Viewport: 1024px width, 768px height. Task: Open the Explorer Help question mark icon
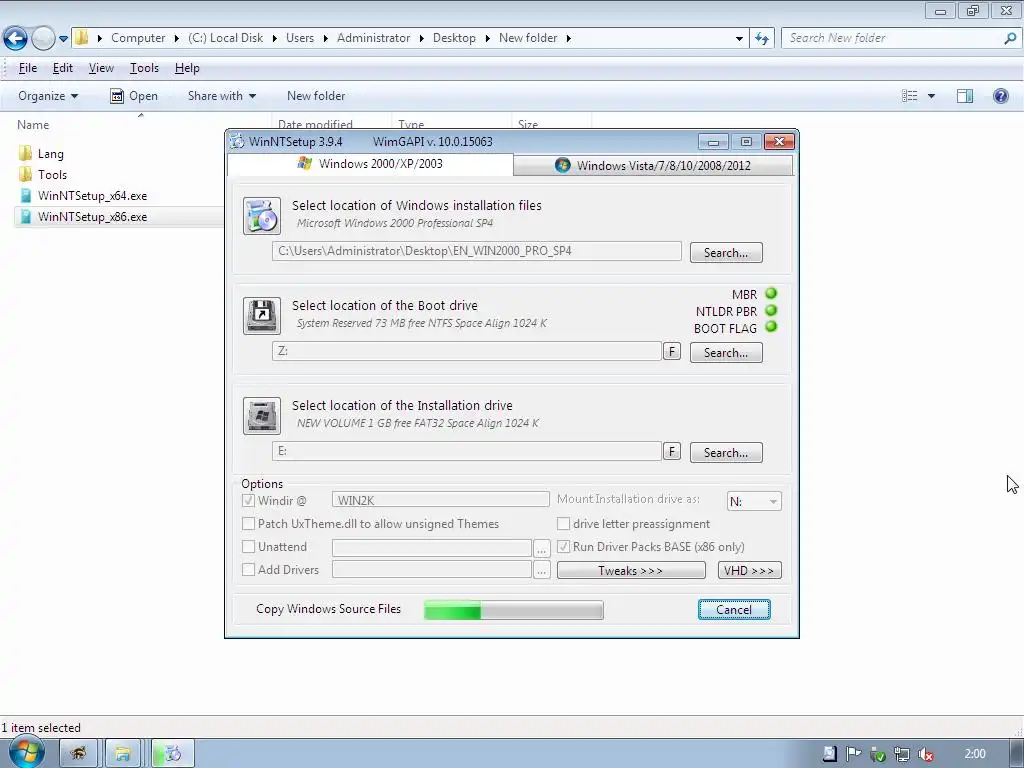1000,96
